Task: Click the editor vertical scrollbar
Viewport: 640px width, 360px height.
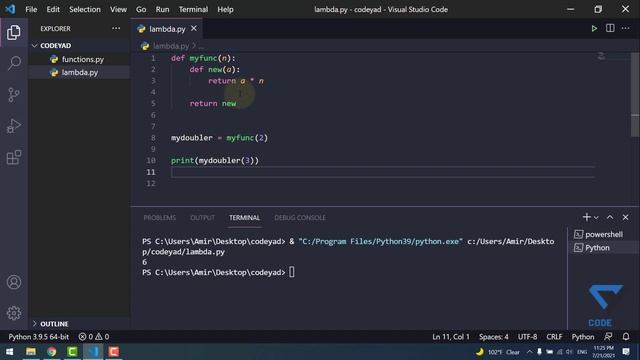Action: click(x=635, y=95)
